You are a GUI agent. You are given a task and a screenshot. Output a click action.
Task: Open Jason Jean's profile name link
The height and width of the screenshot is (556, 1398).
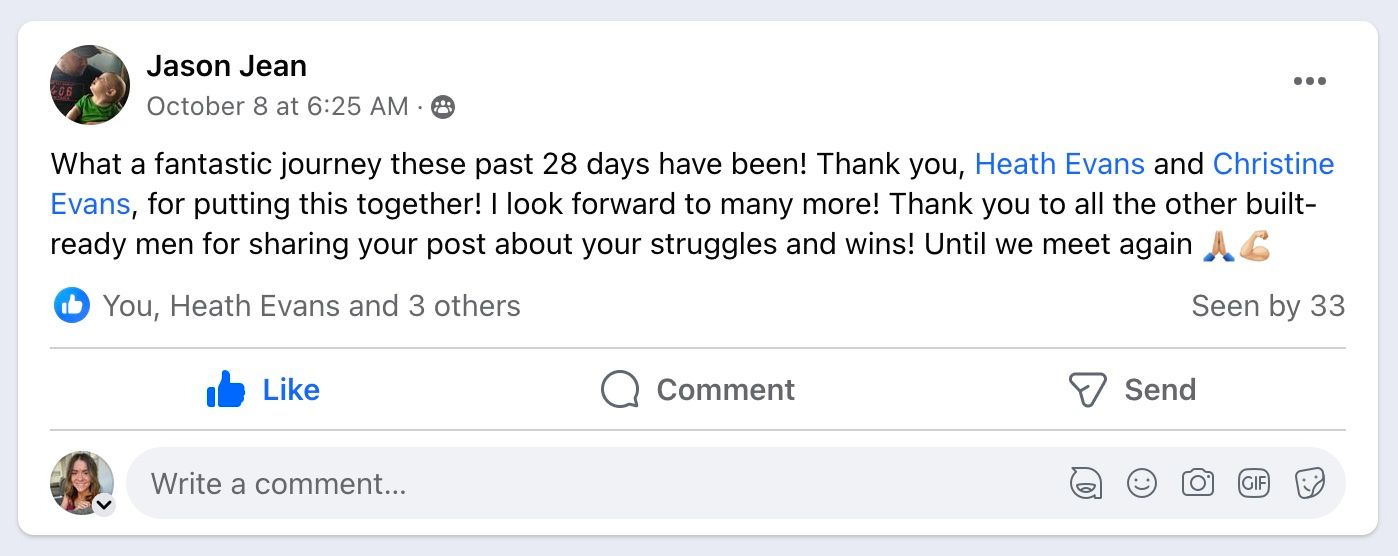[226, 66]
